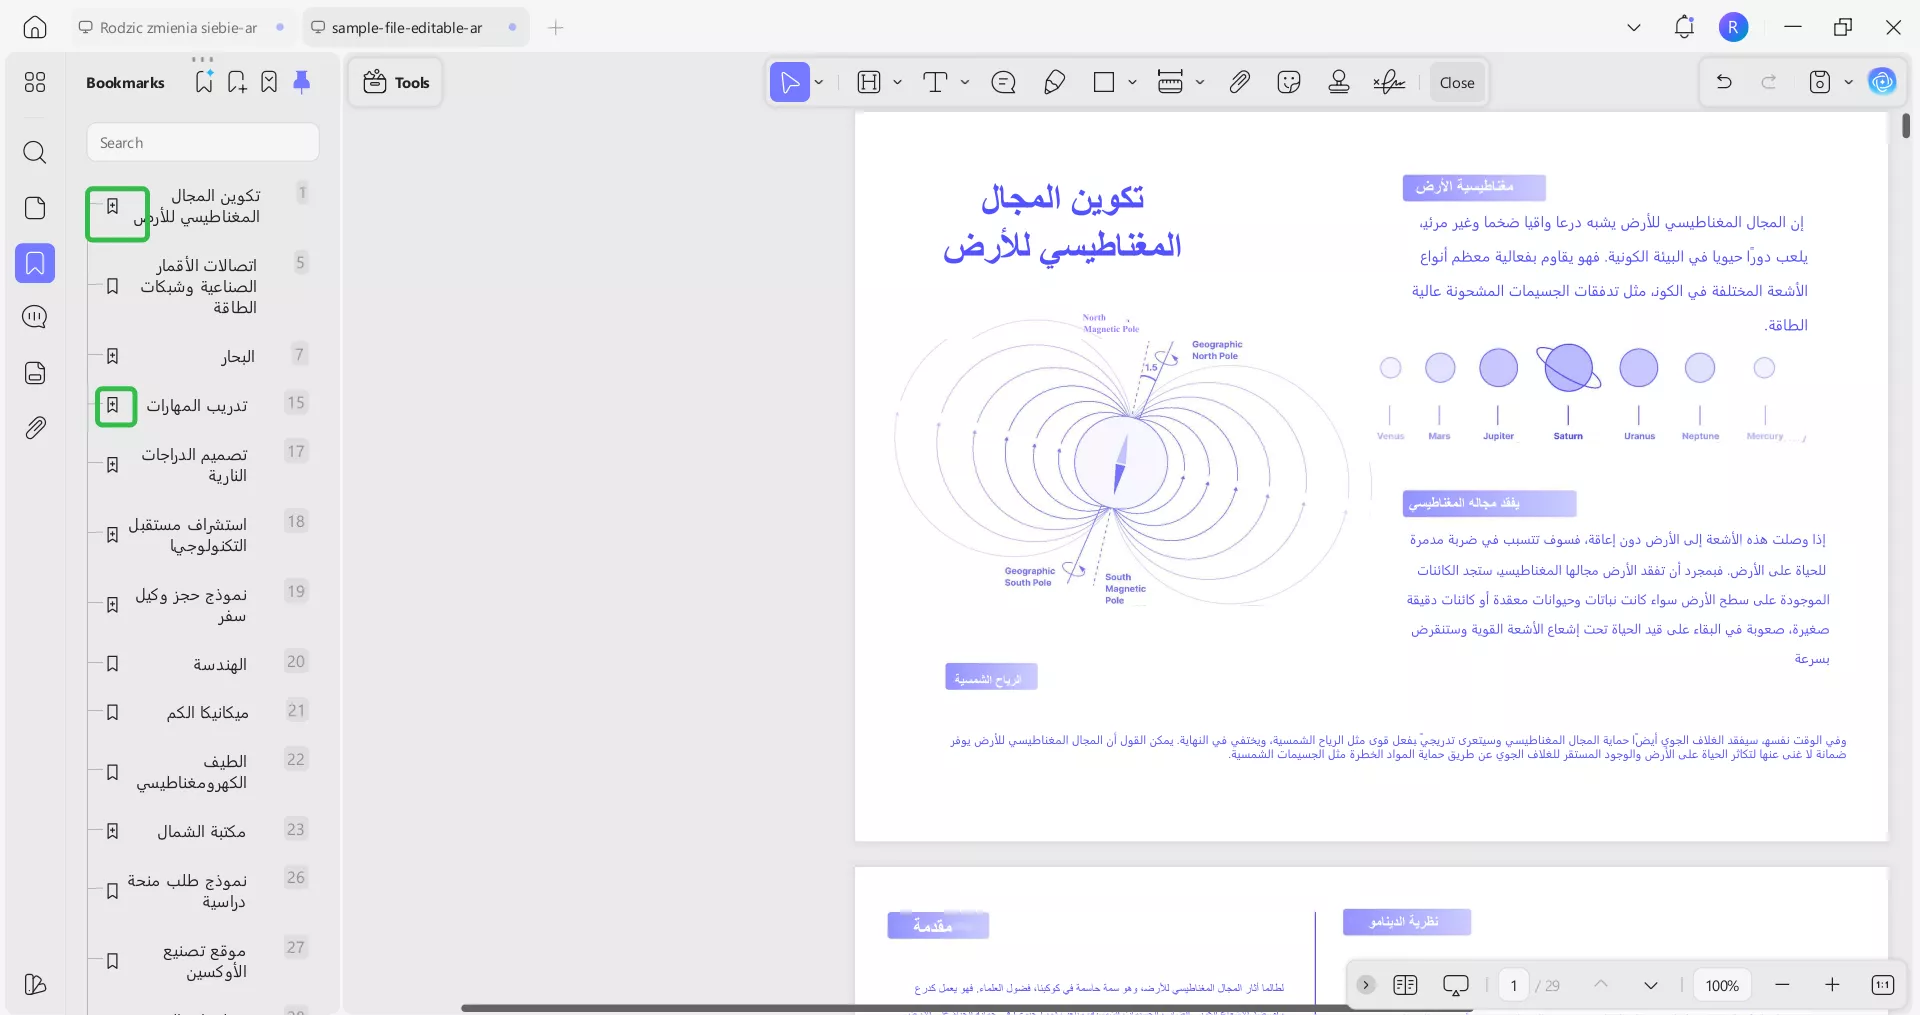Select the Text editing tool

937,82
